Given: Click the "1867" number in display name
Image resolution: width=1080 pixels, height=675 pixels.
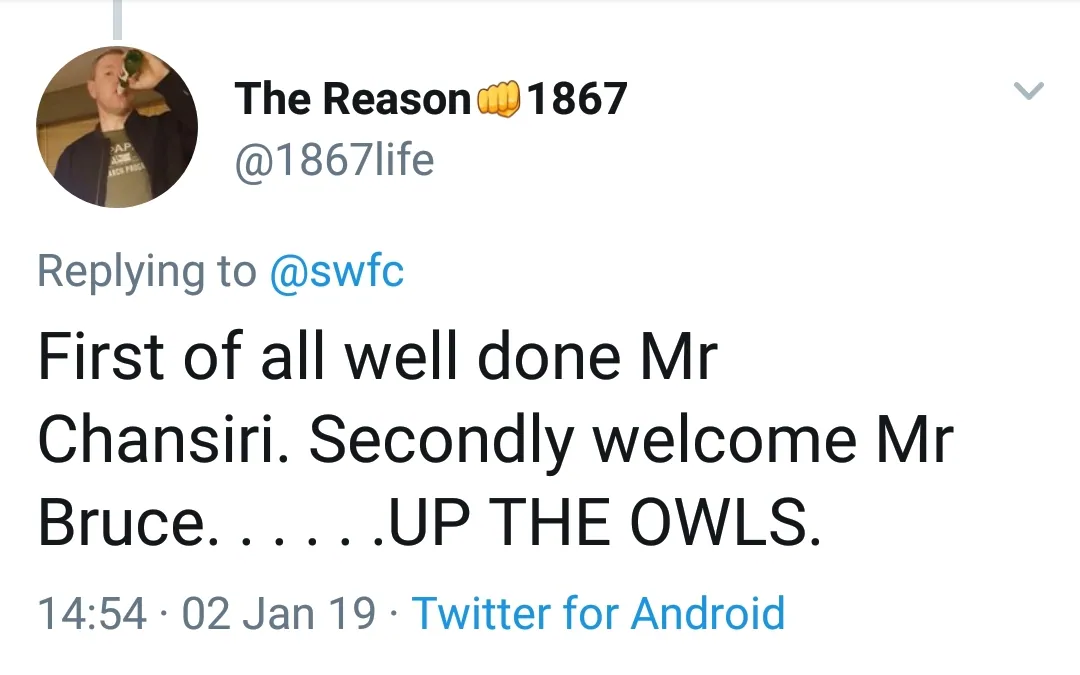Looking at the screenshot, I should click(577, 99).
